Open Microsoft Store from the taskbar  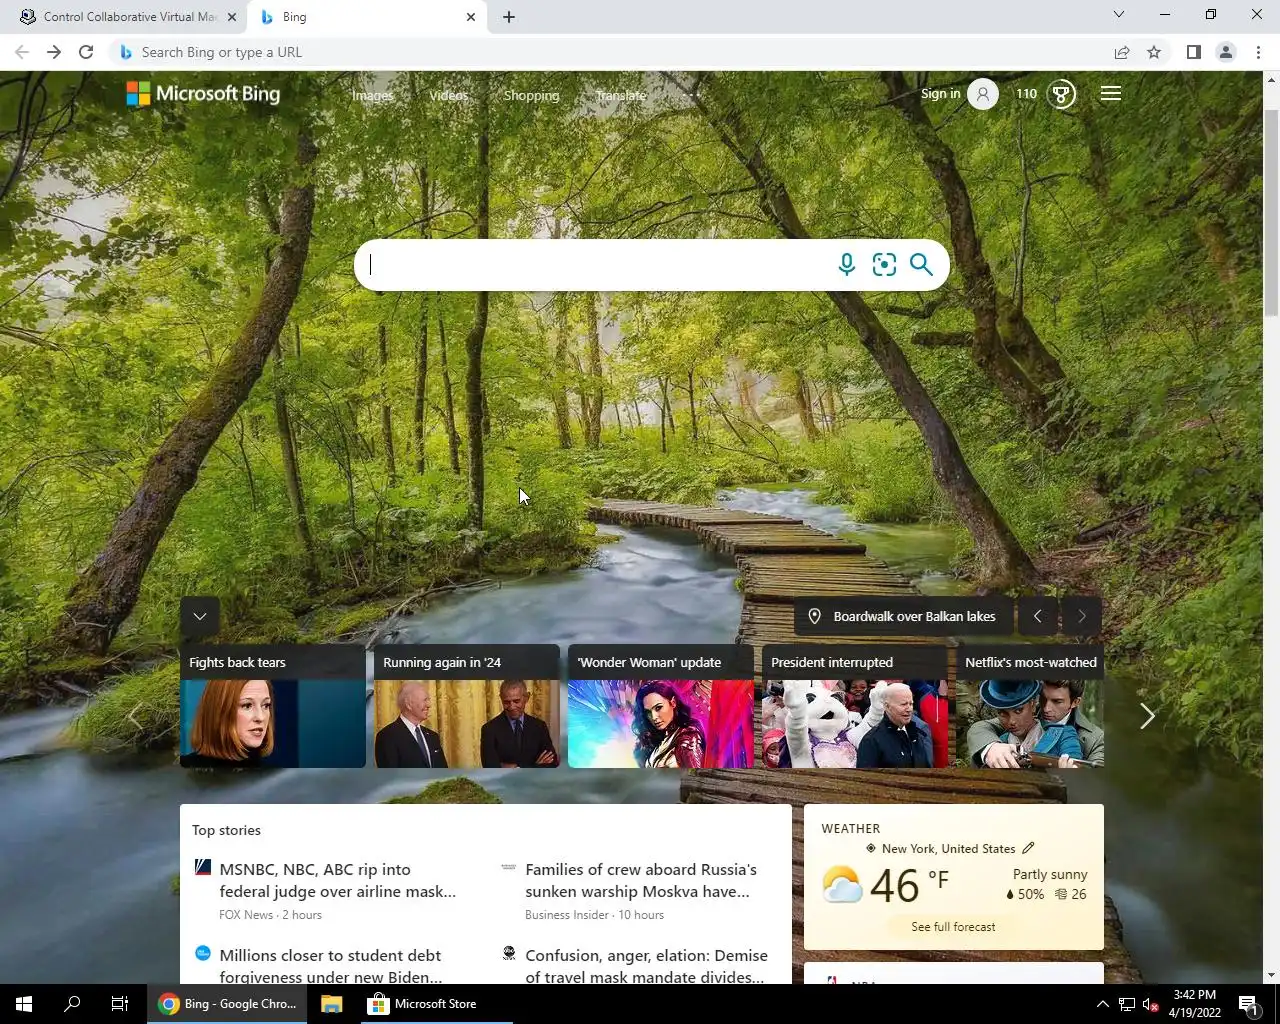tap(435, 1004)
